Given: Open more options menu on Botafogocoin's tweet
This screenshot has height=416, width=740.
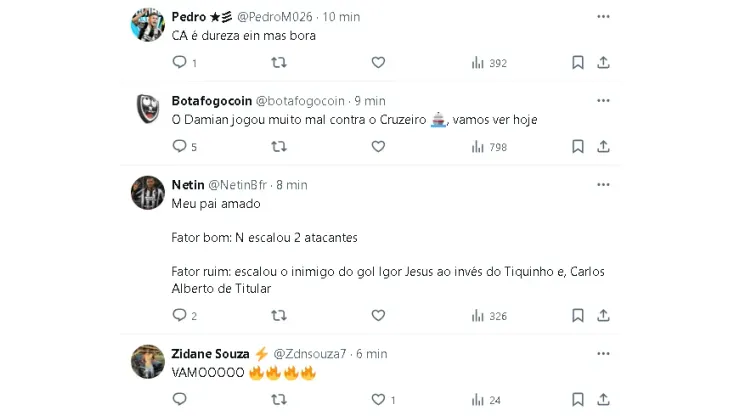Looking at the screenshot, I should (603, 101).
